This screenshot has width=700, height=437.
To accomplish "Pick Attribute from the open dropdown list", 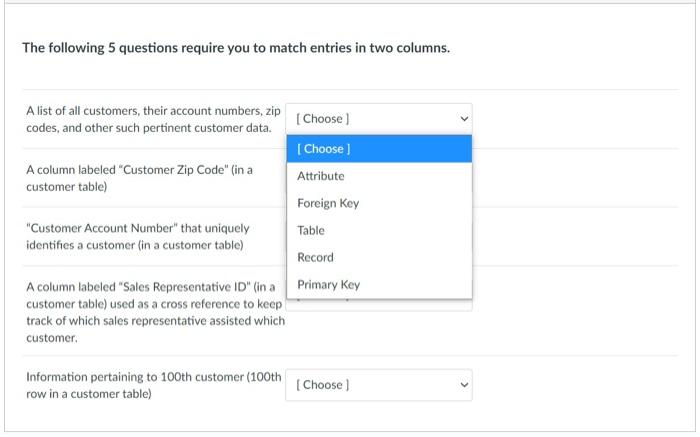I will point(379,176).
